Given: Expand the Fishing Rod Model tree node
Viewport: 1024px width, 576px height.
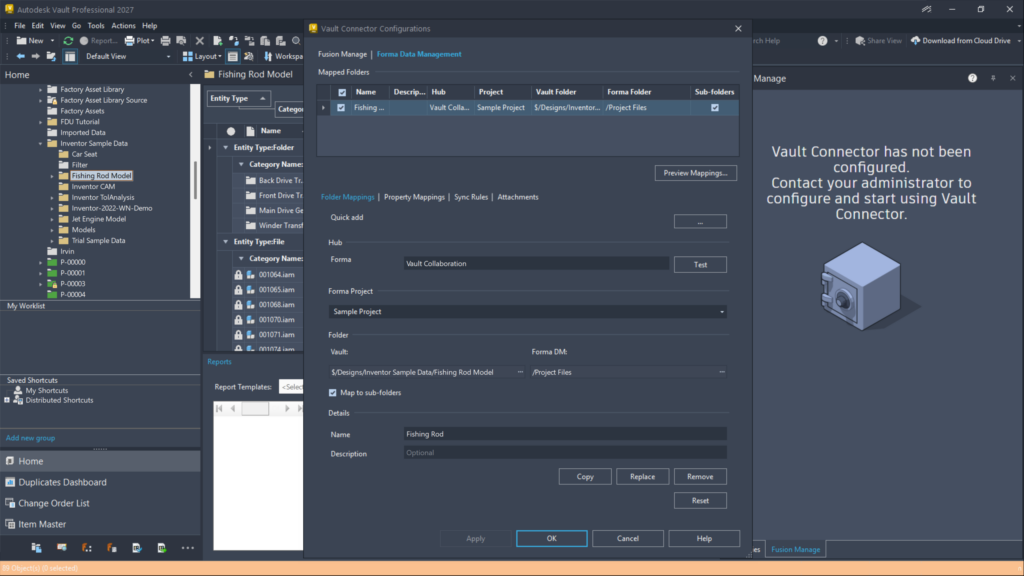Looking at the screenshot, I should (52, 176).
